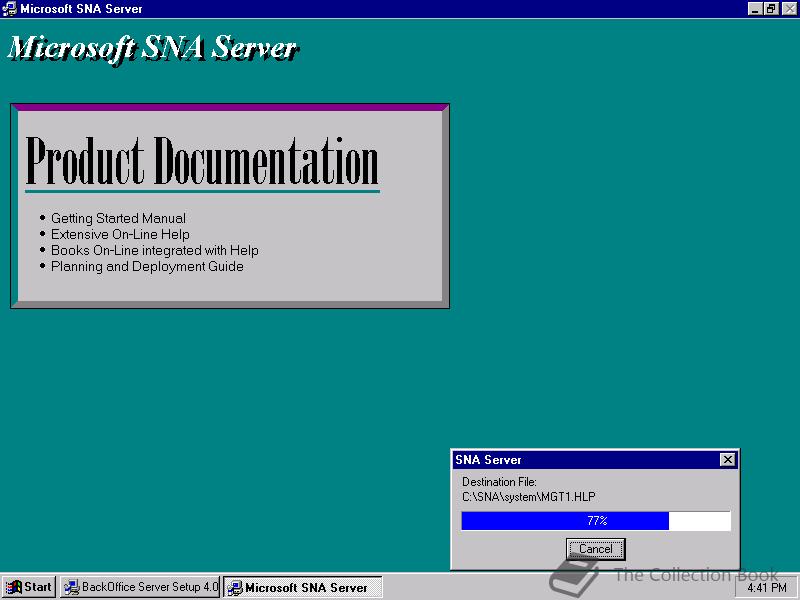Viewport: 800px width, 600px height.
Task: Cancel the SNA Server file copy
Action: pyautogui.click(x=595, y=549)
